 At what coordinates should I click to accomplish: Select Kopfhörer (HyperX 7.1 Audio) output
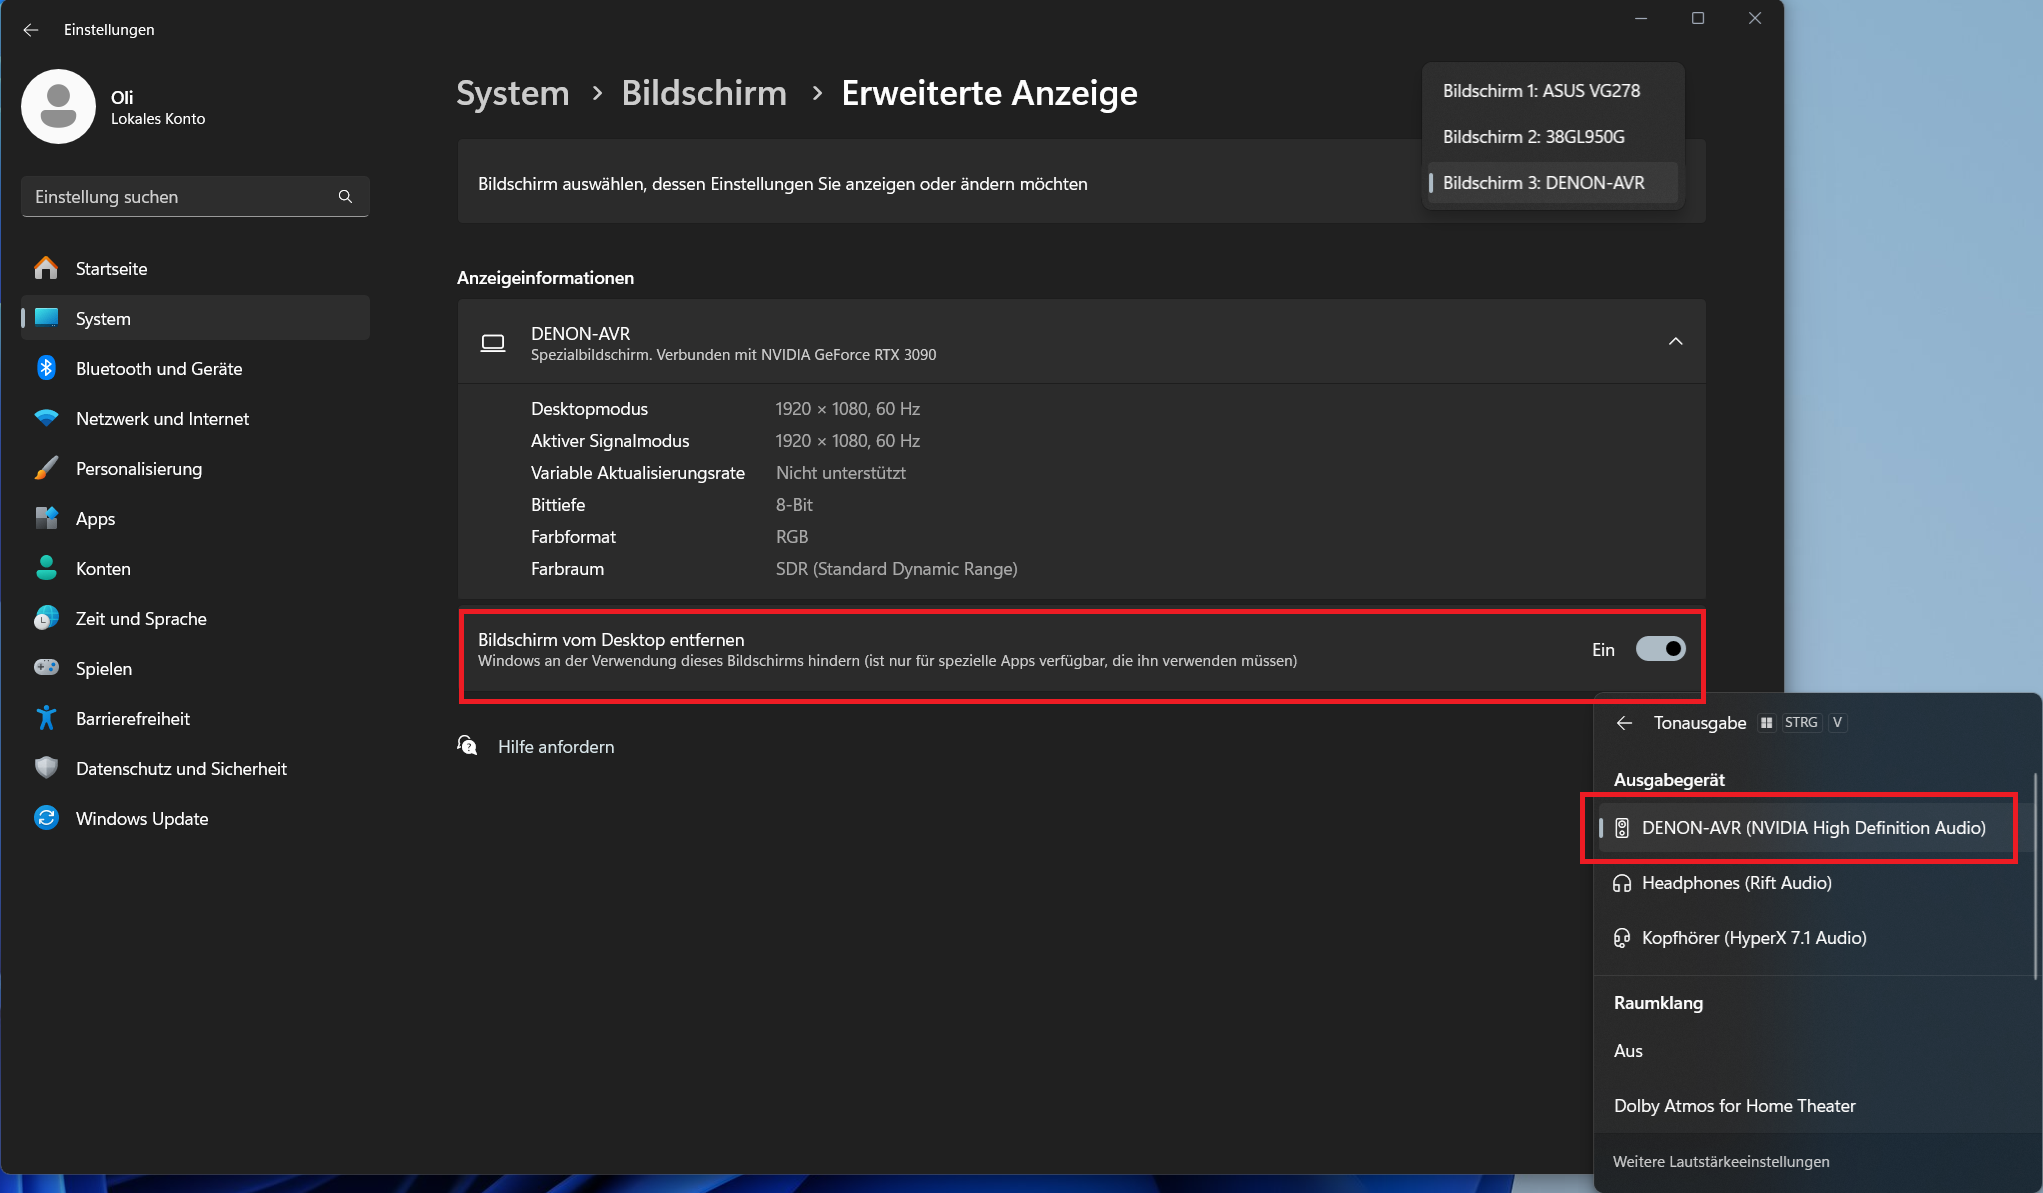click(x=1753, y=938)
